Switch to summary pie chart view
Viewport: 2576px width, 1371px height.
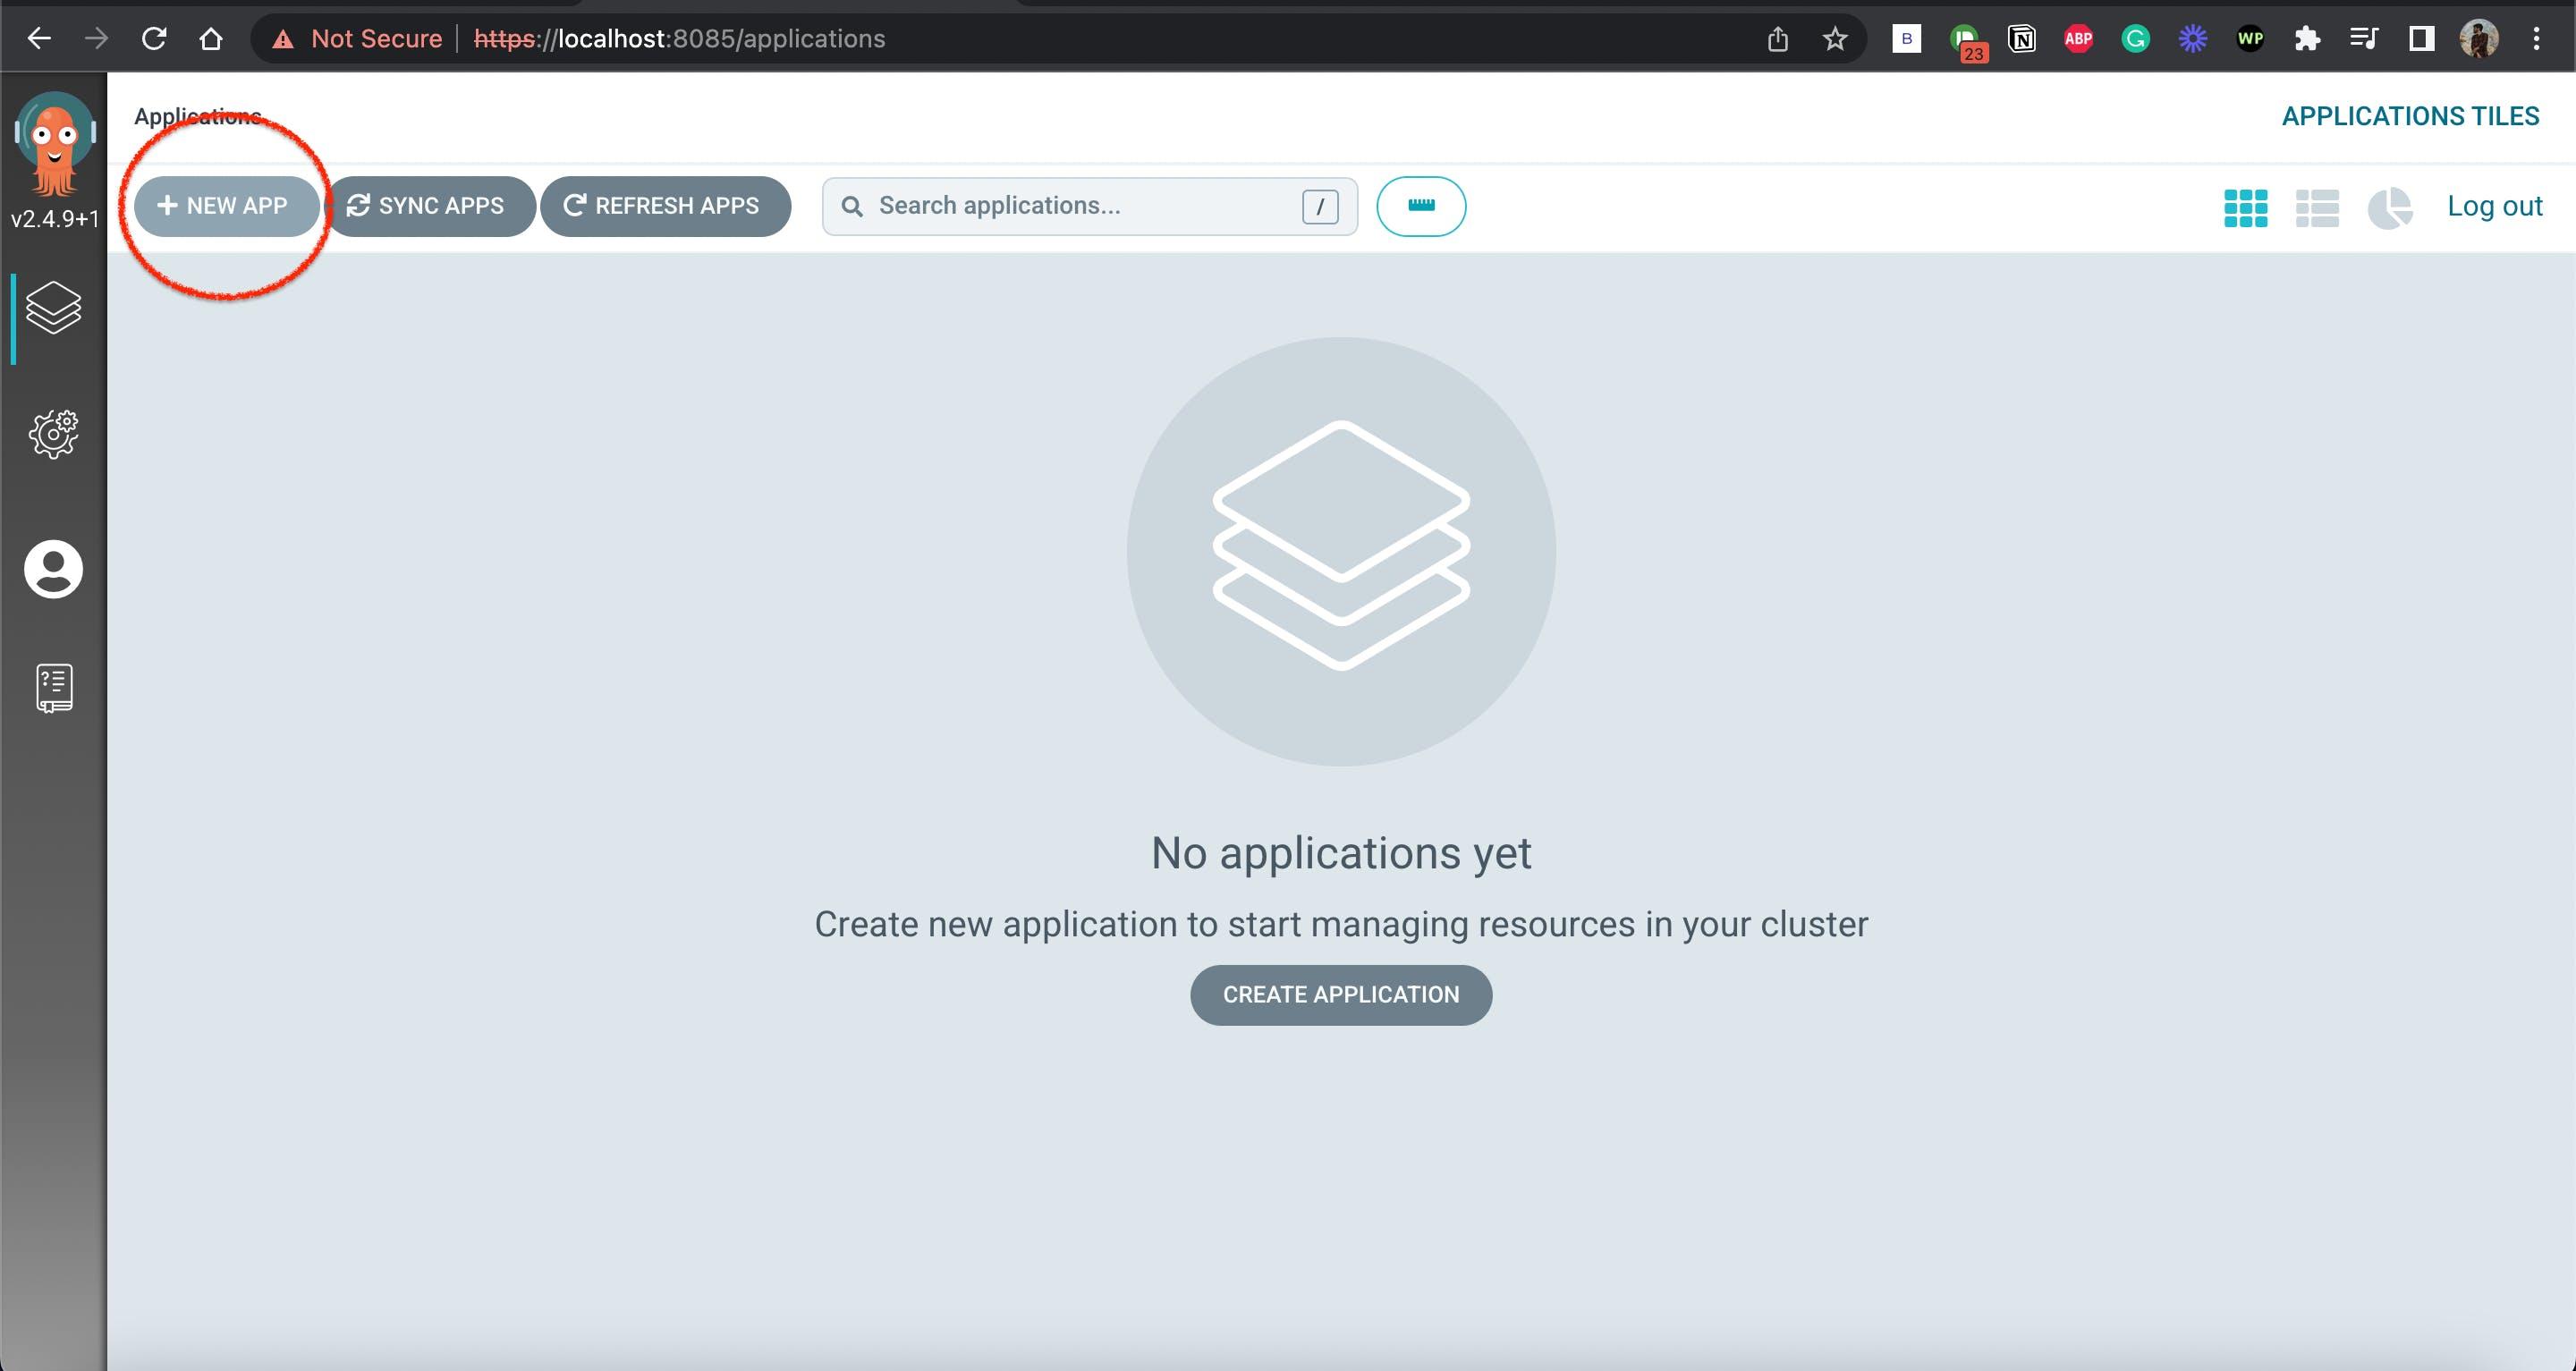pos(2389,207)
